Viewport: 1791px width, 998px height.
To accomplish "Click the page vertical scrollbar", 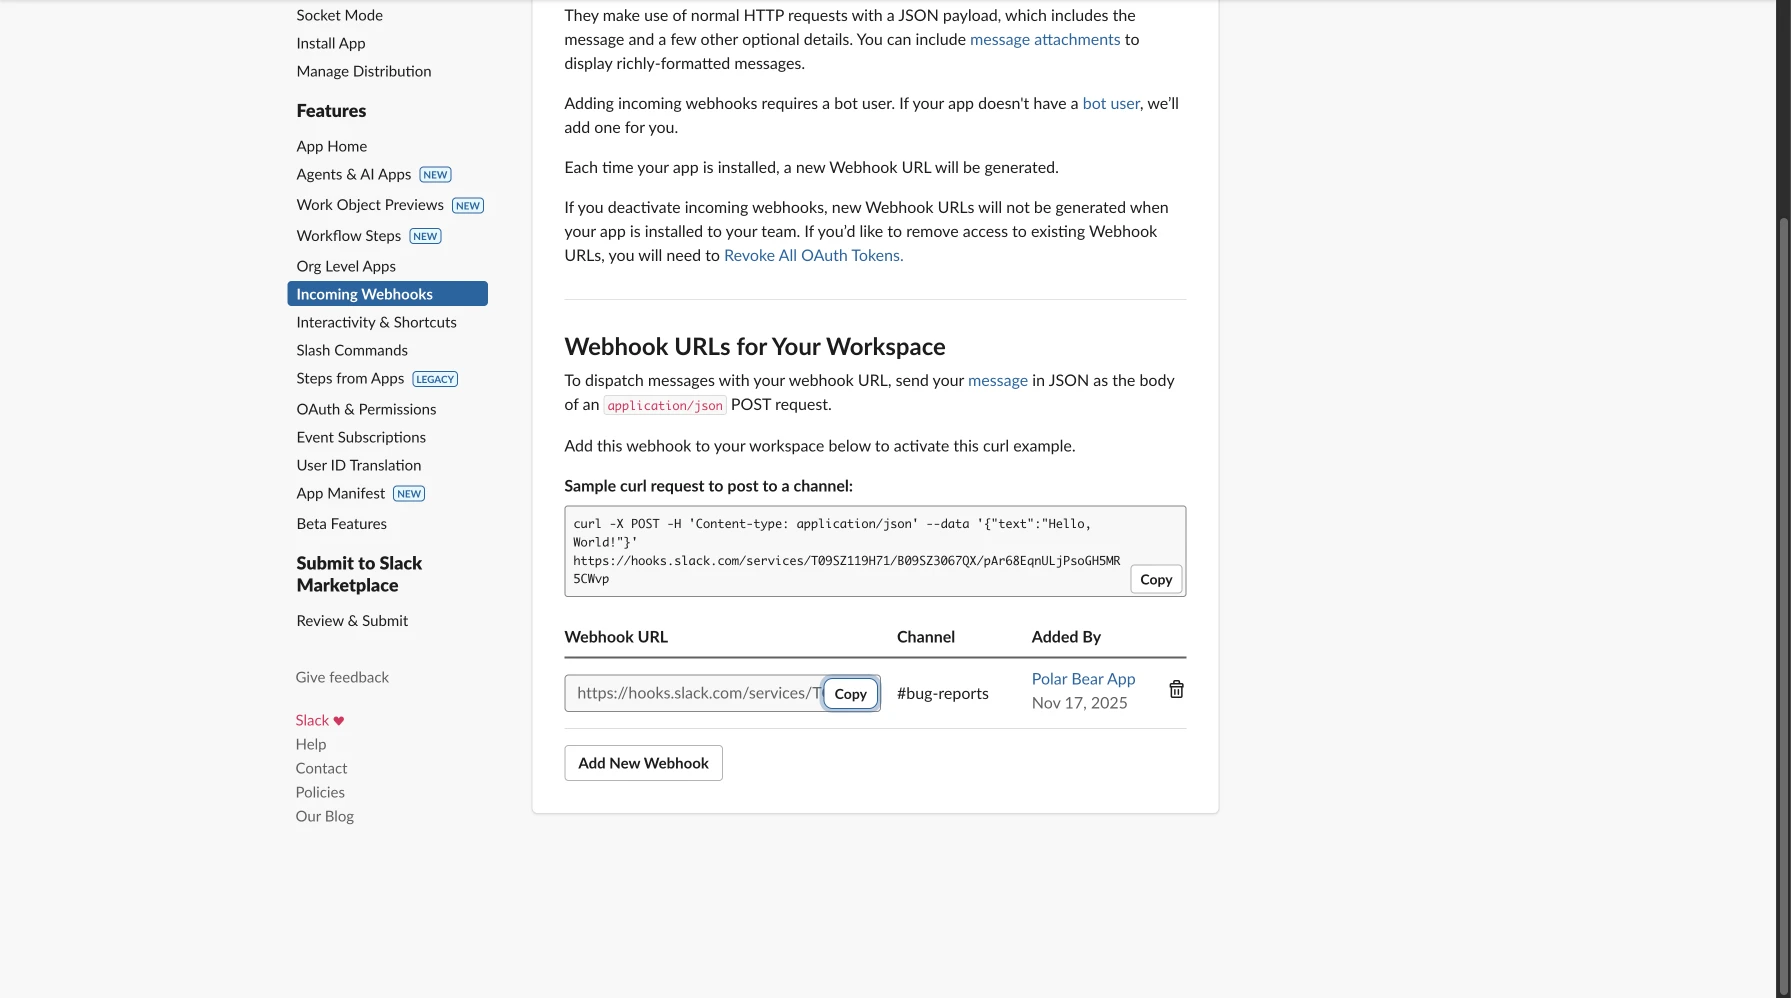I will [x=1783, y=600].
